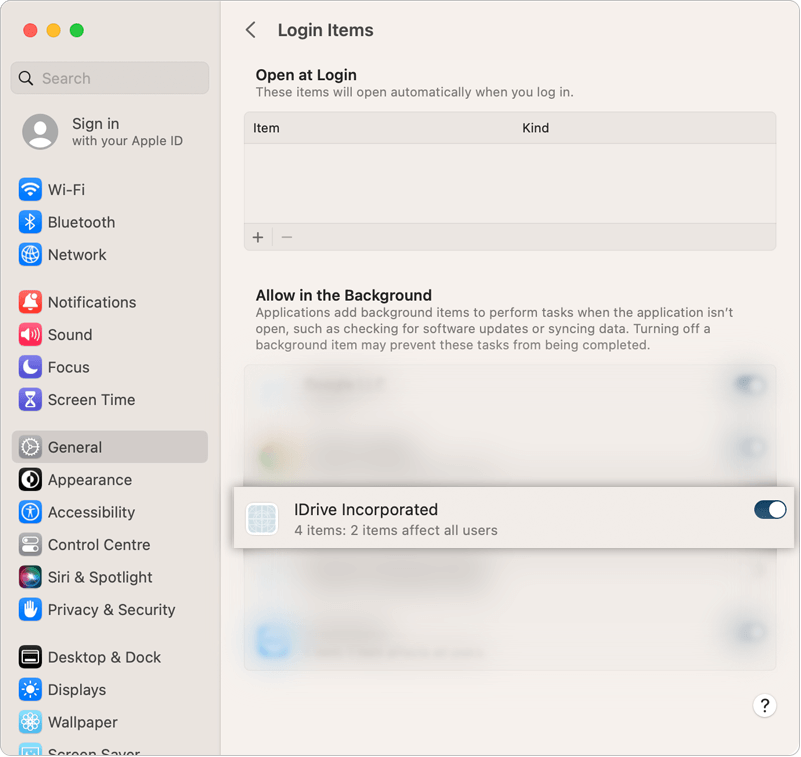Open Wi-Fi settings pane

(110, 190)
